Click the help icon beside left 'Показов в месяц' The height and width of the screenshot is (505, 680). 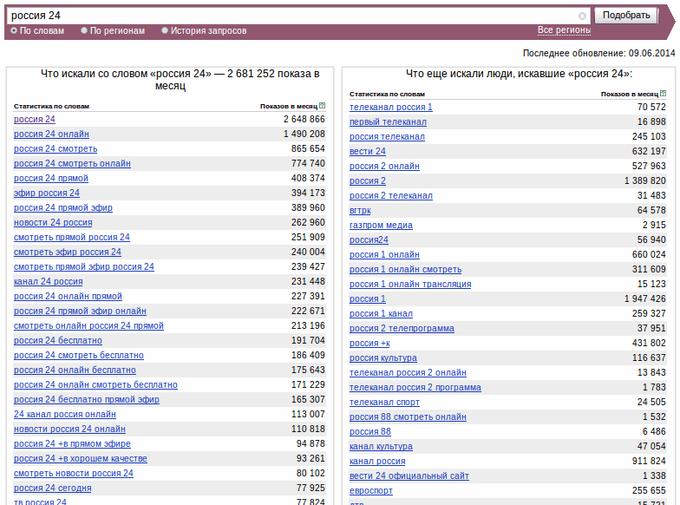tap(322, 105)
